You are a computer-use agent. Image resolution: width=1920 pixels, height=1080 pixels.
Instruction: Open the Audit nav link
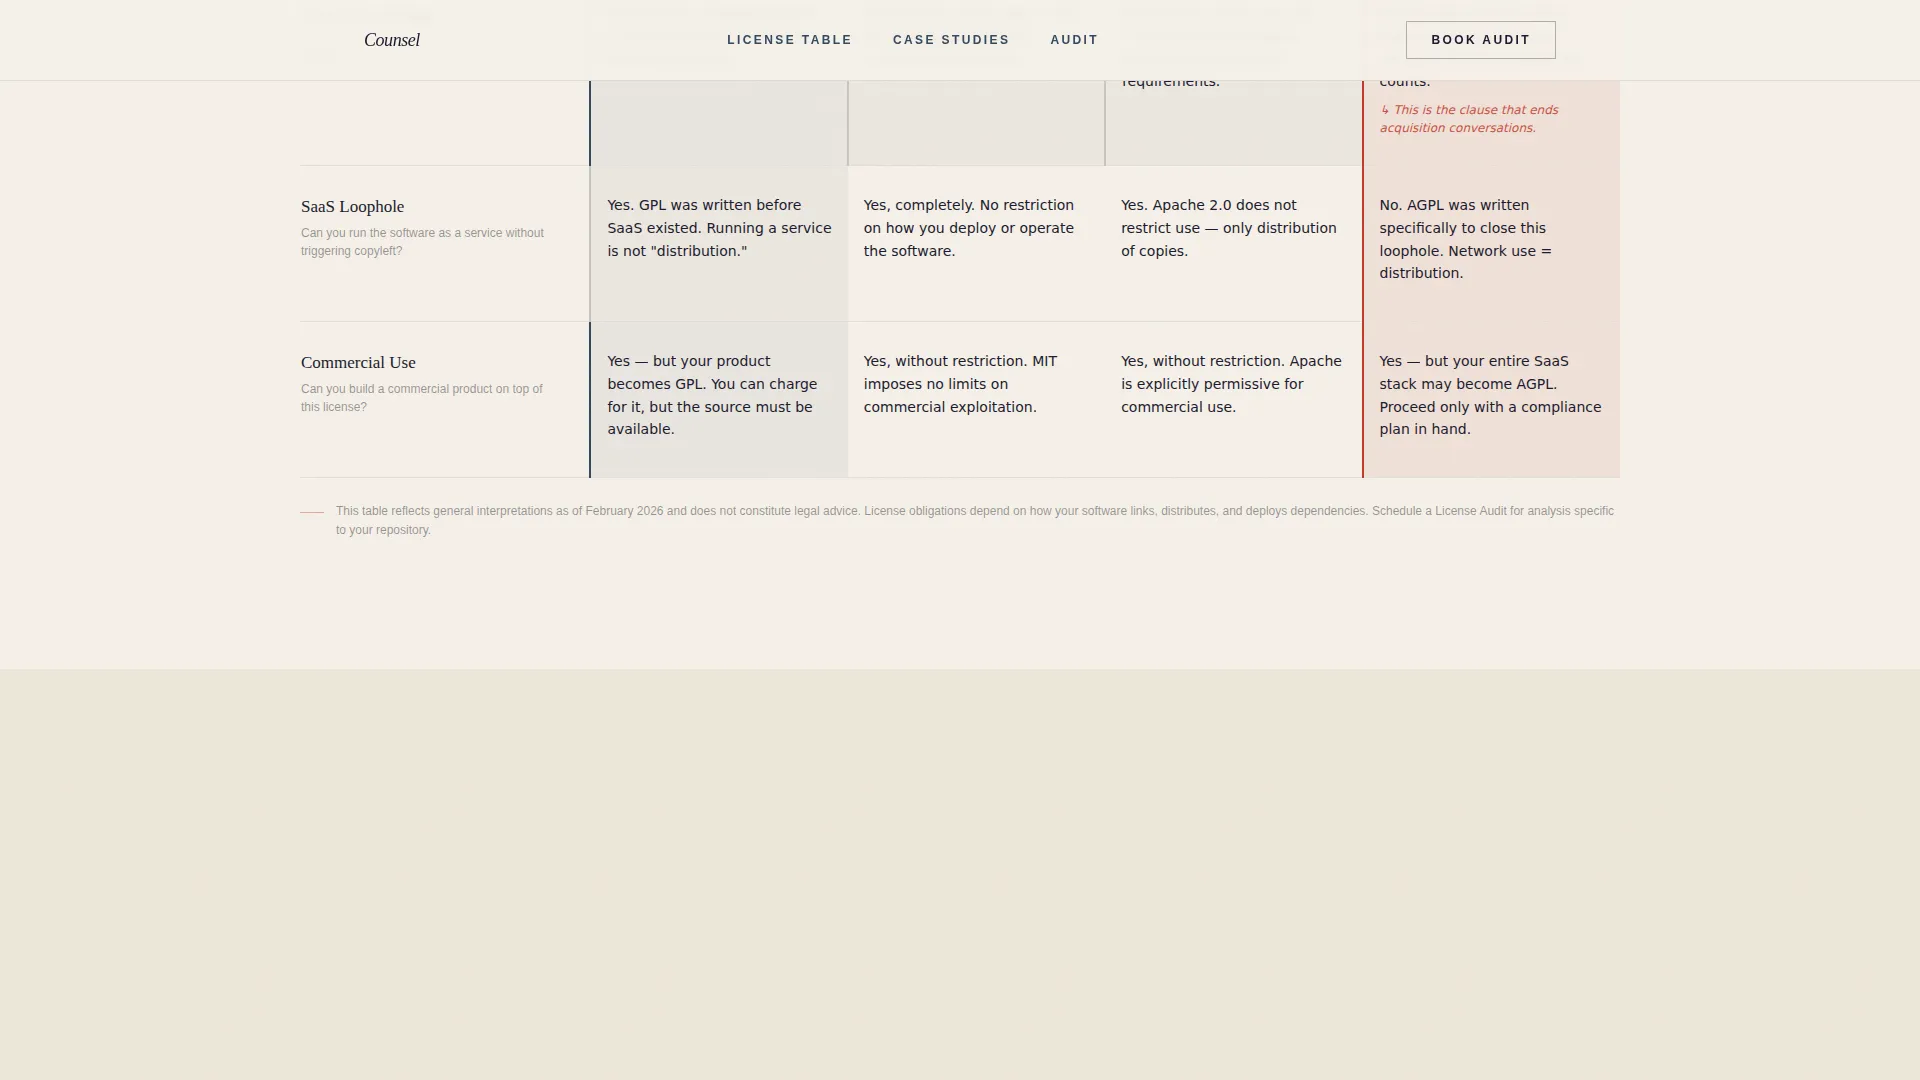tap(1074, 40)
